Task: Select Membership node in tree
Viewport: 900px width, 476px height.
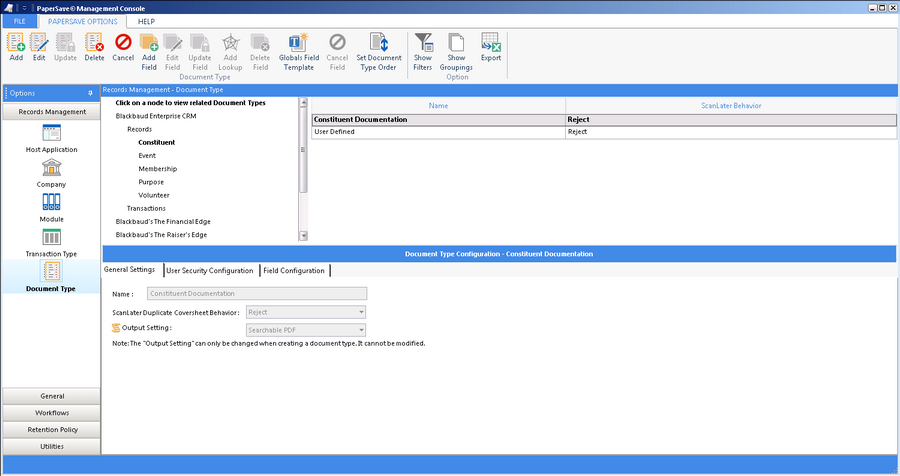Action: pyautogui.click(x=158, y=169)
